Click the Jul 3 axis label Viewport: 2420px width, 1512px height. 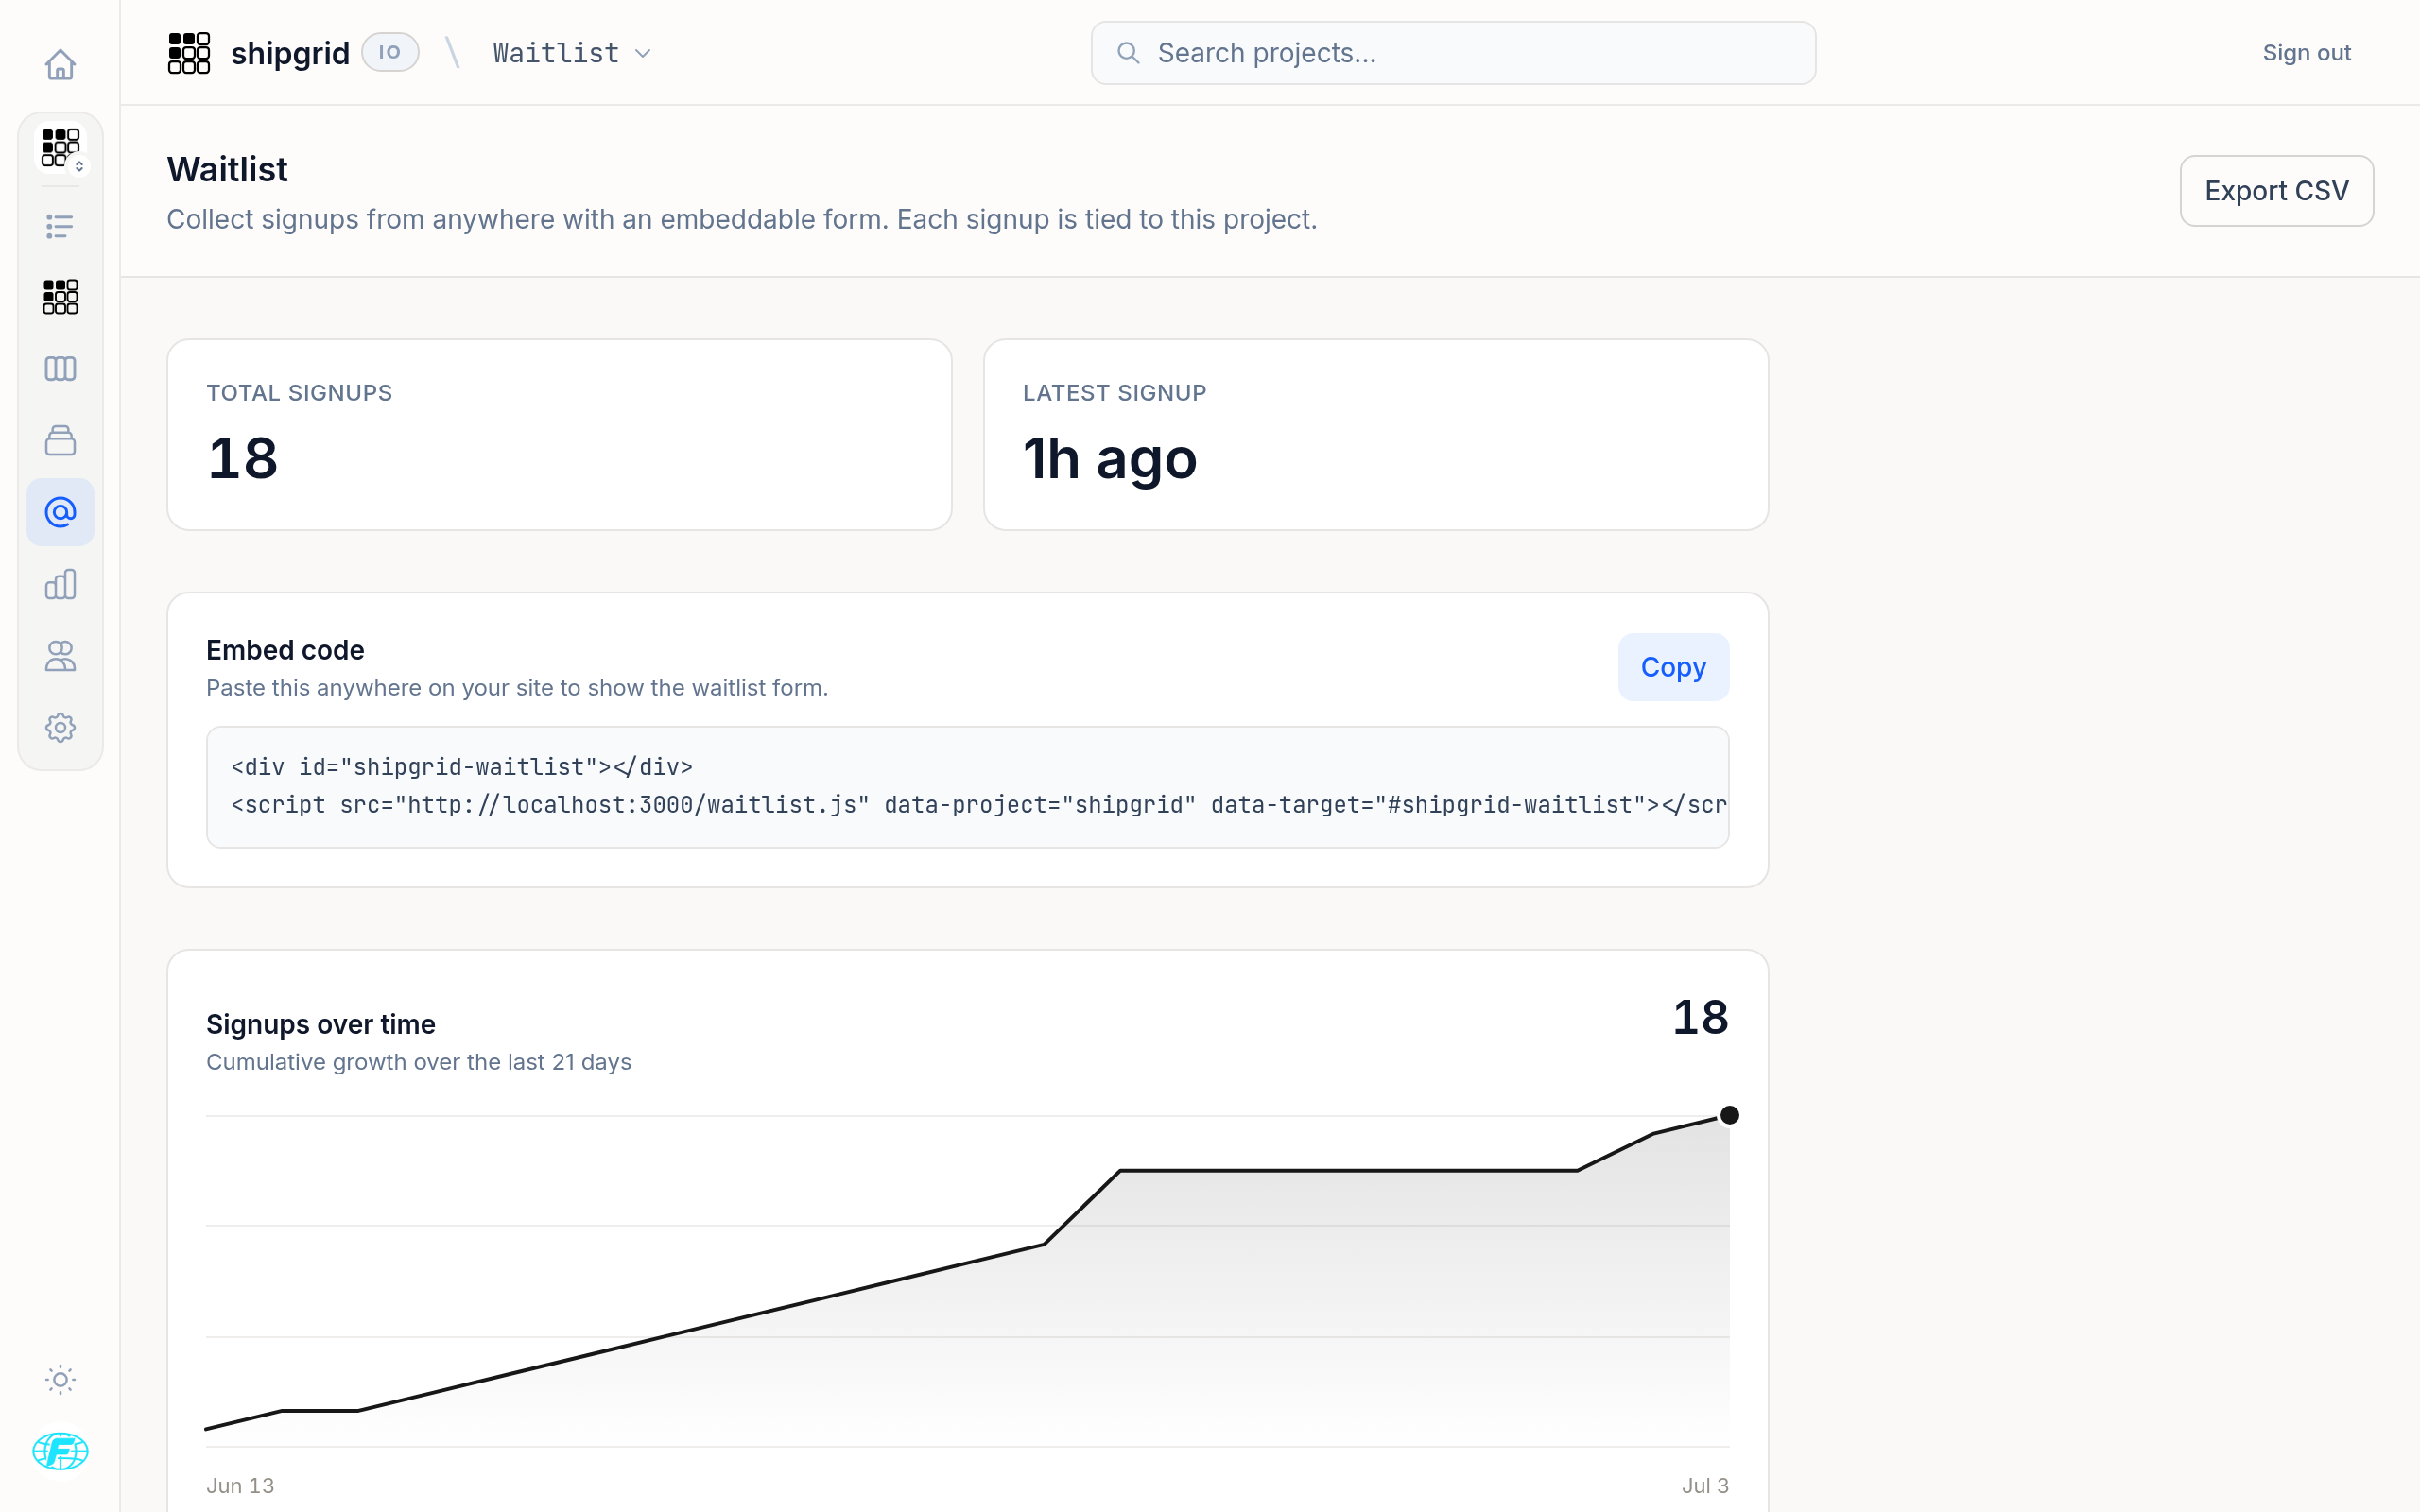[x=1704, y=1485]
